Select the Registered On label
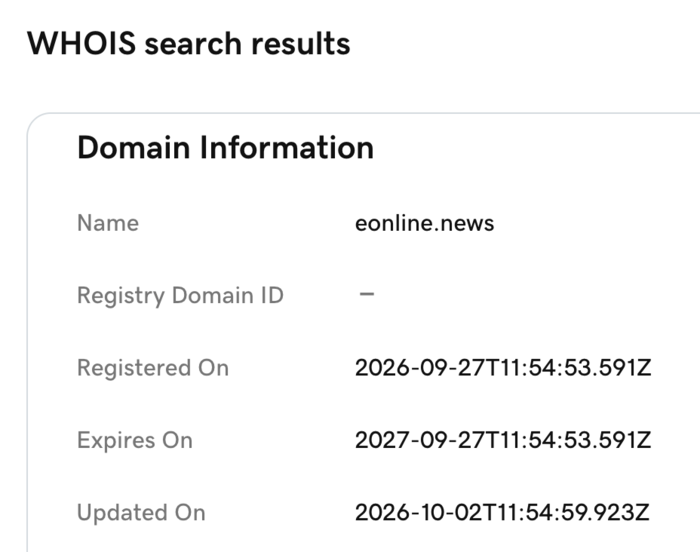Viewport: 700px width, 552px height. [x=153, y=368]
